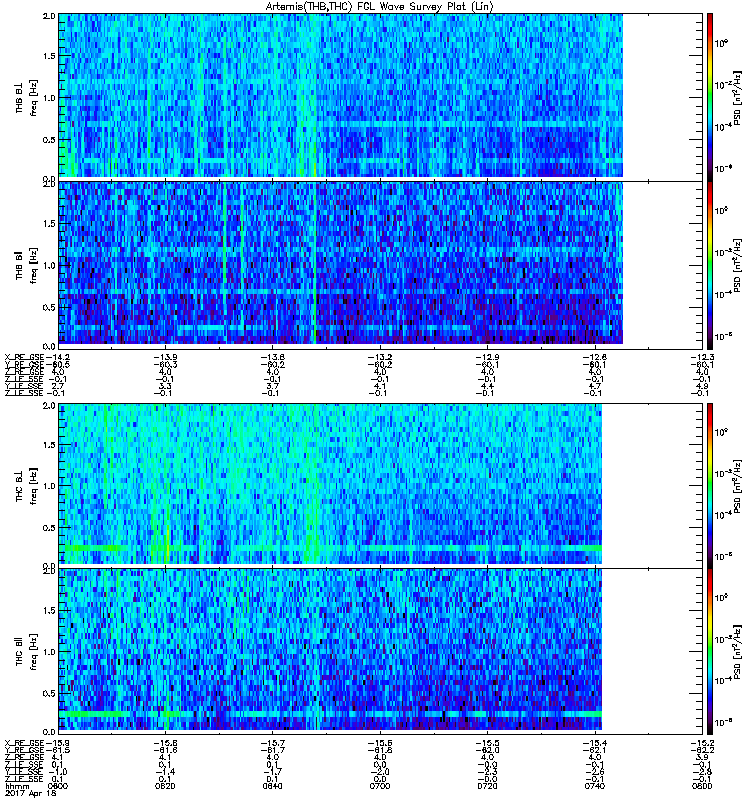Click THC Y_RE_GSE value -62.0
The width and height of the screenshot is (750, 800).
click(x=487, y=750)
